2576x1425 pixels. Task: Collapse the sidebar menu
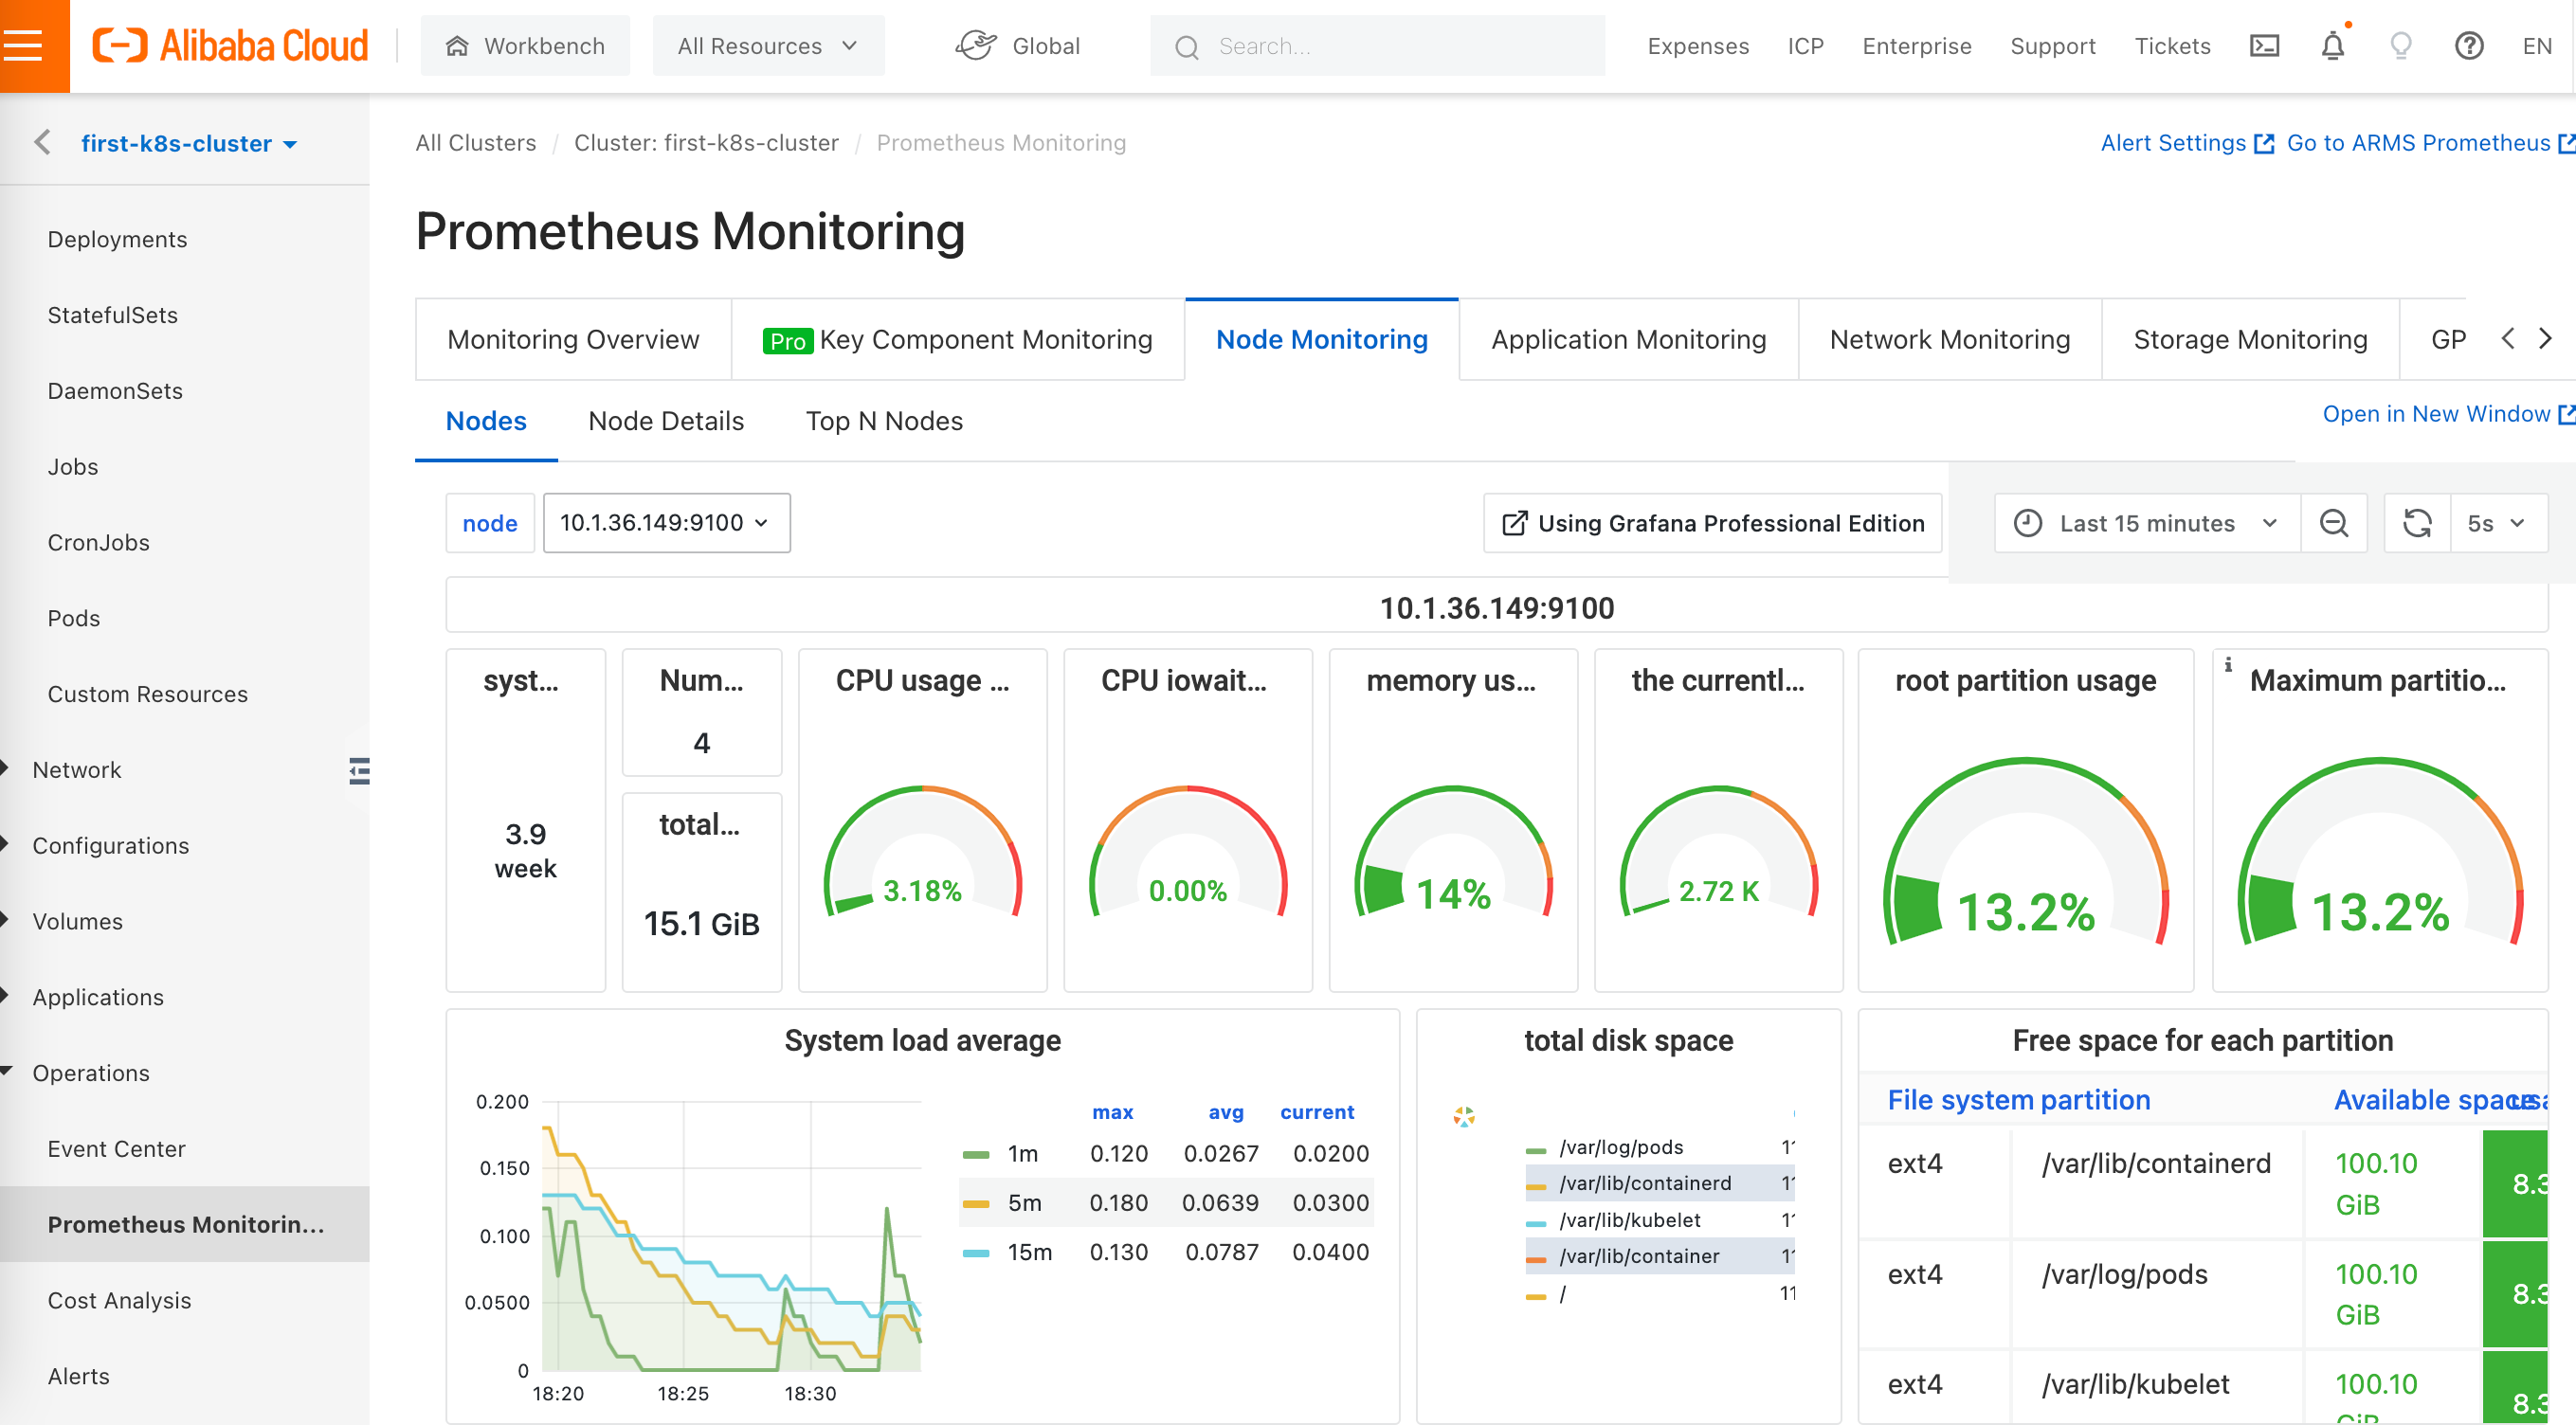[359, 770]
